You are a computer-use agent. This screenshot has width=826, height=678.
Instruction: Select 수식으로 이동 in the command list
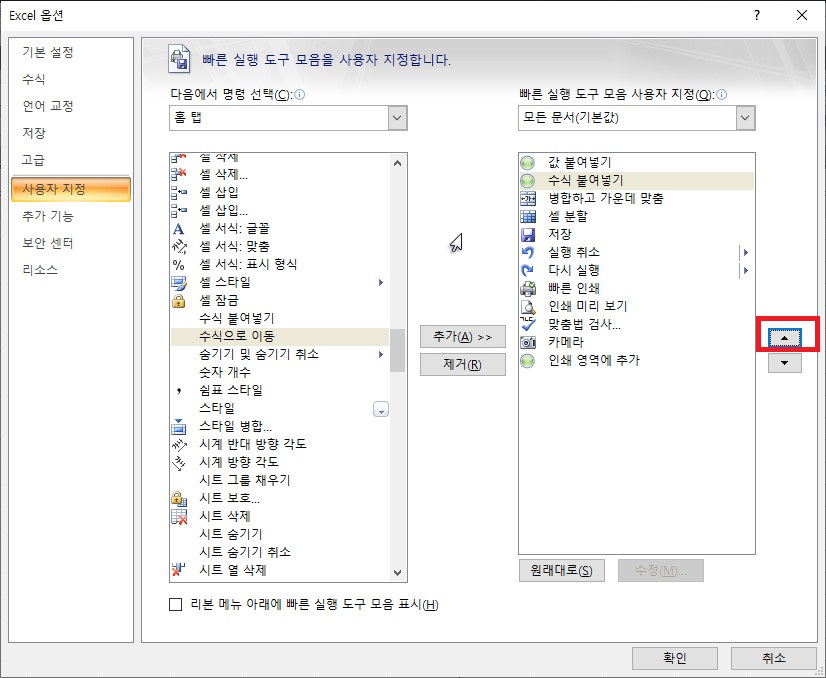(280, 337)
